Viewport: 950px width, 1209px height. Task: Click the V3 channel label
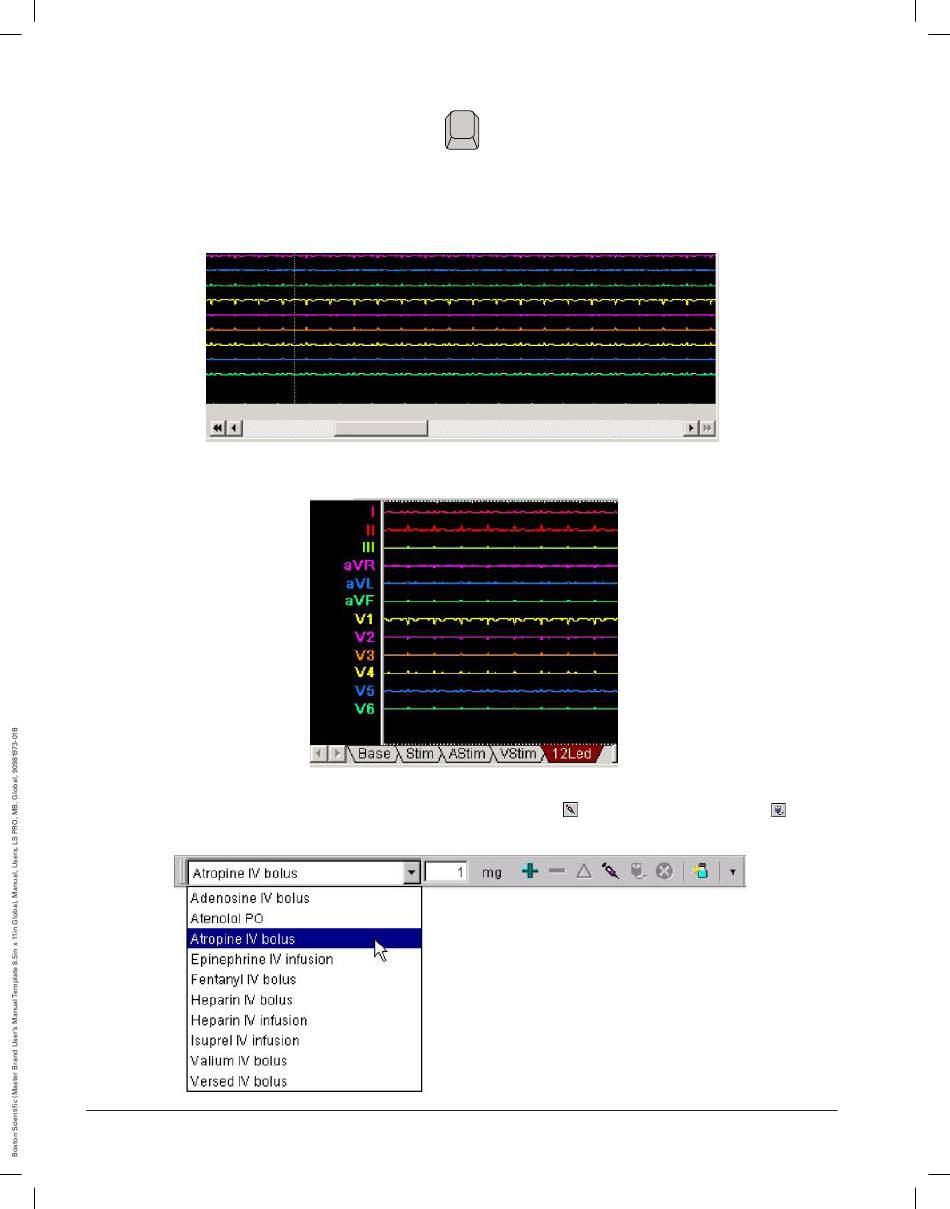pos(365,655)
